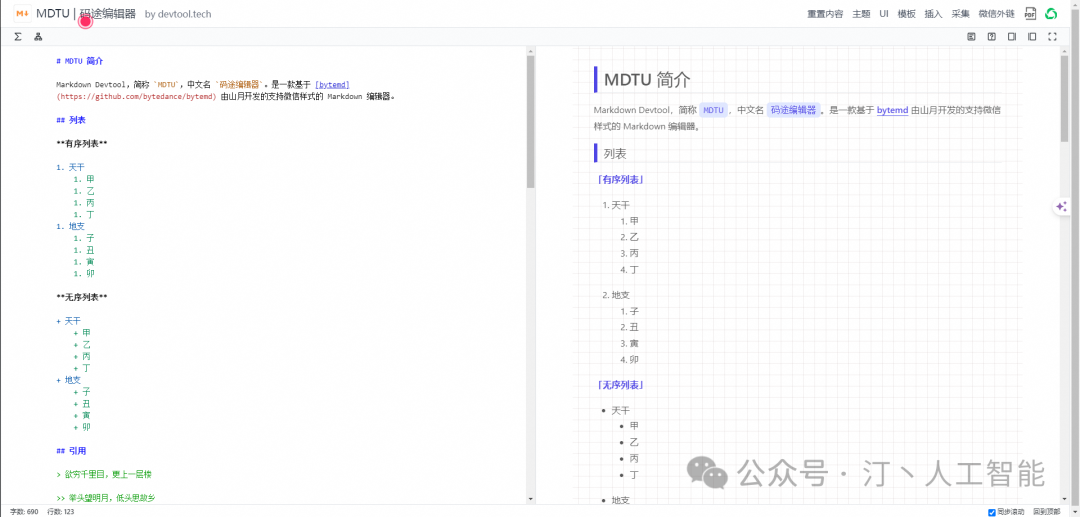Viewport: 1080px width, 517px height.
Task: Click the '**无序列表**' line in editor
Action: [x=82, y=297]
